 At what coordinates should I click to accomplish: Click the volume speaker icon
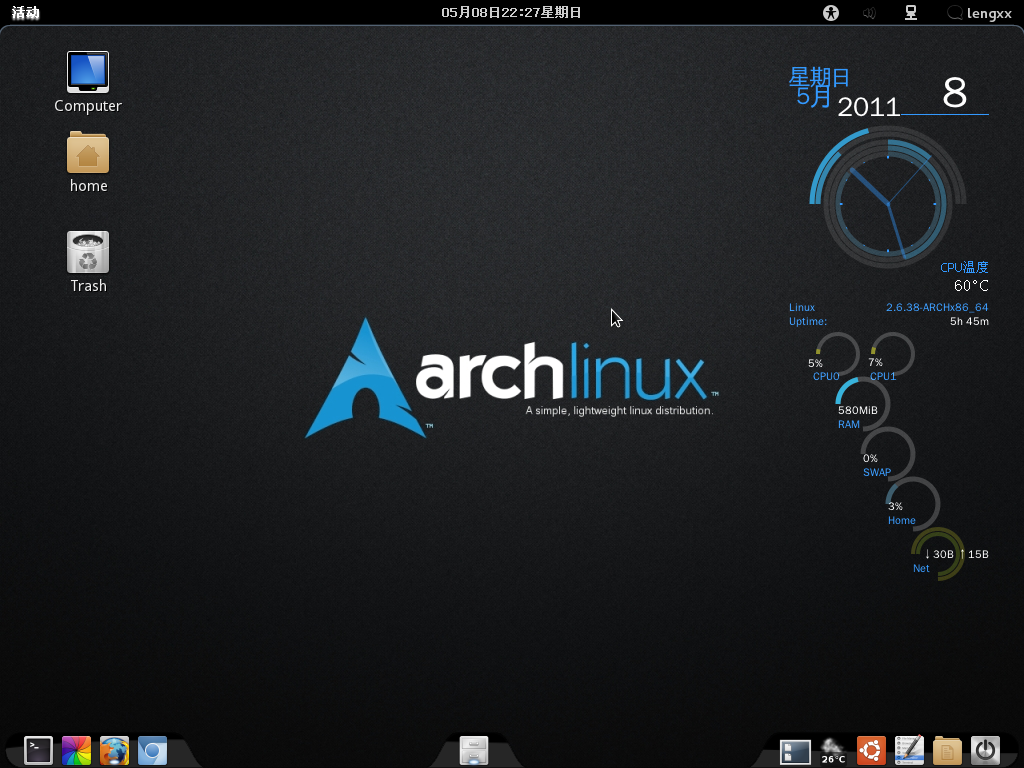click(x=869, y=12)
